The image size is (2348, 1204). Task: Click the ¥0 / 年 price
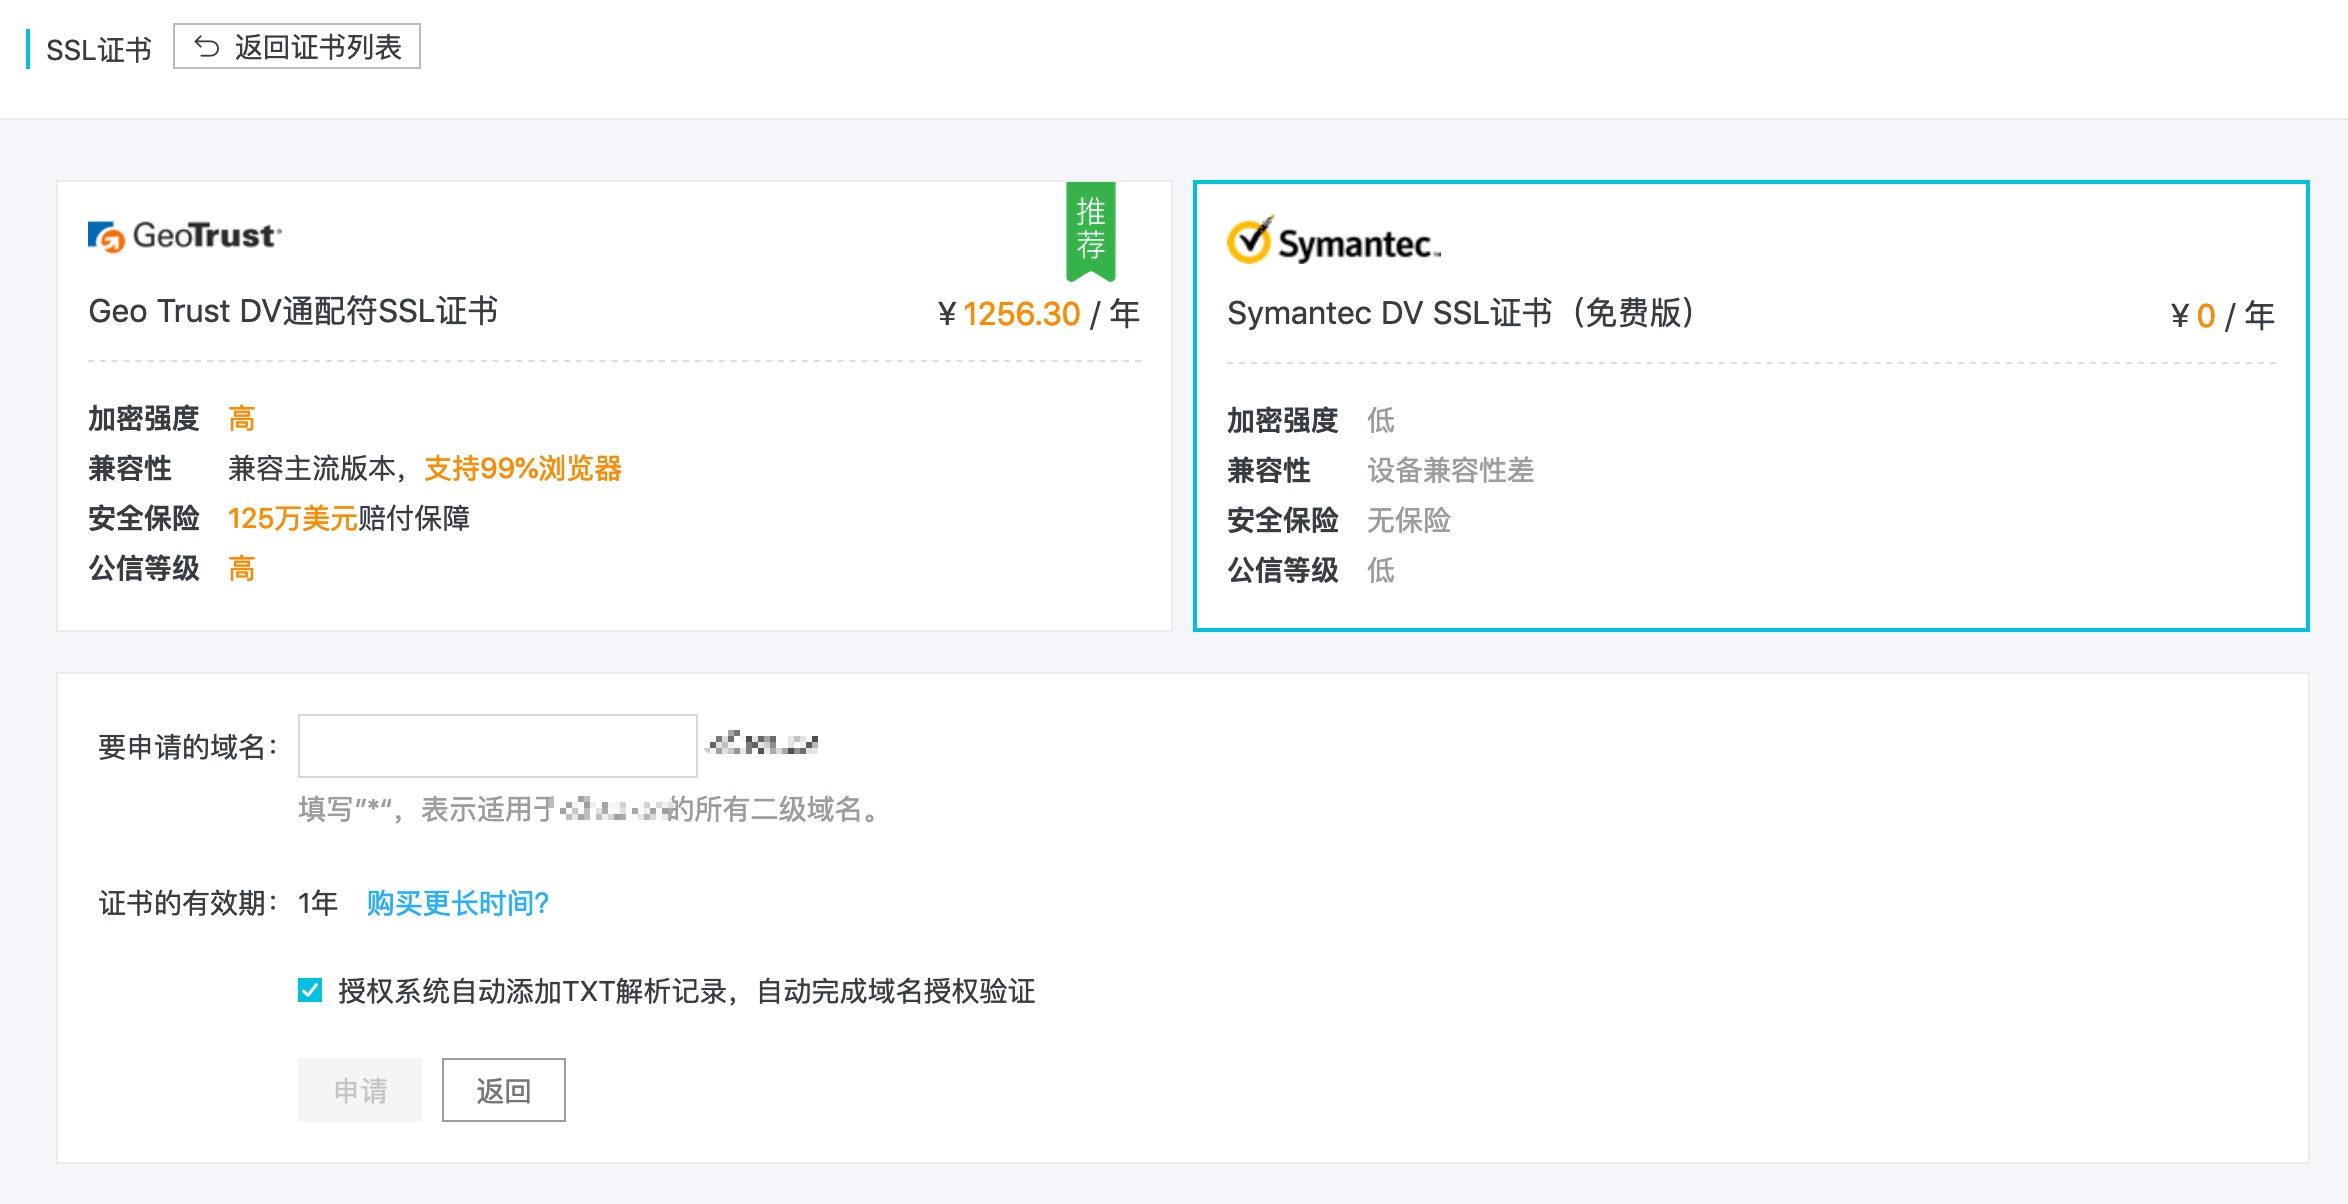[2222, 316]
